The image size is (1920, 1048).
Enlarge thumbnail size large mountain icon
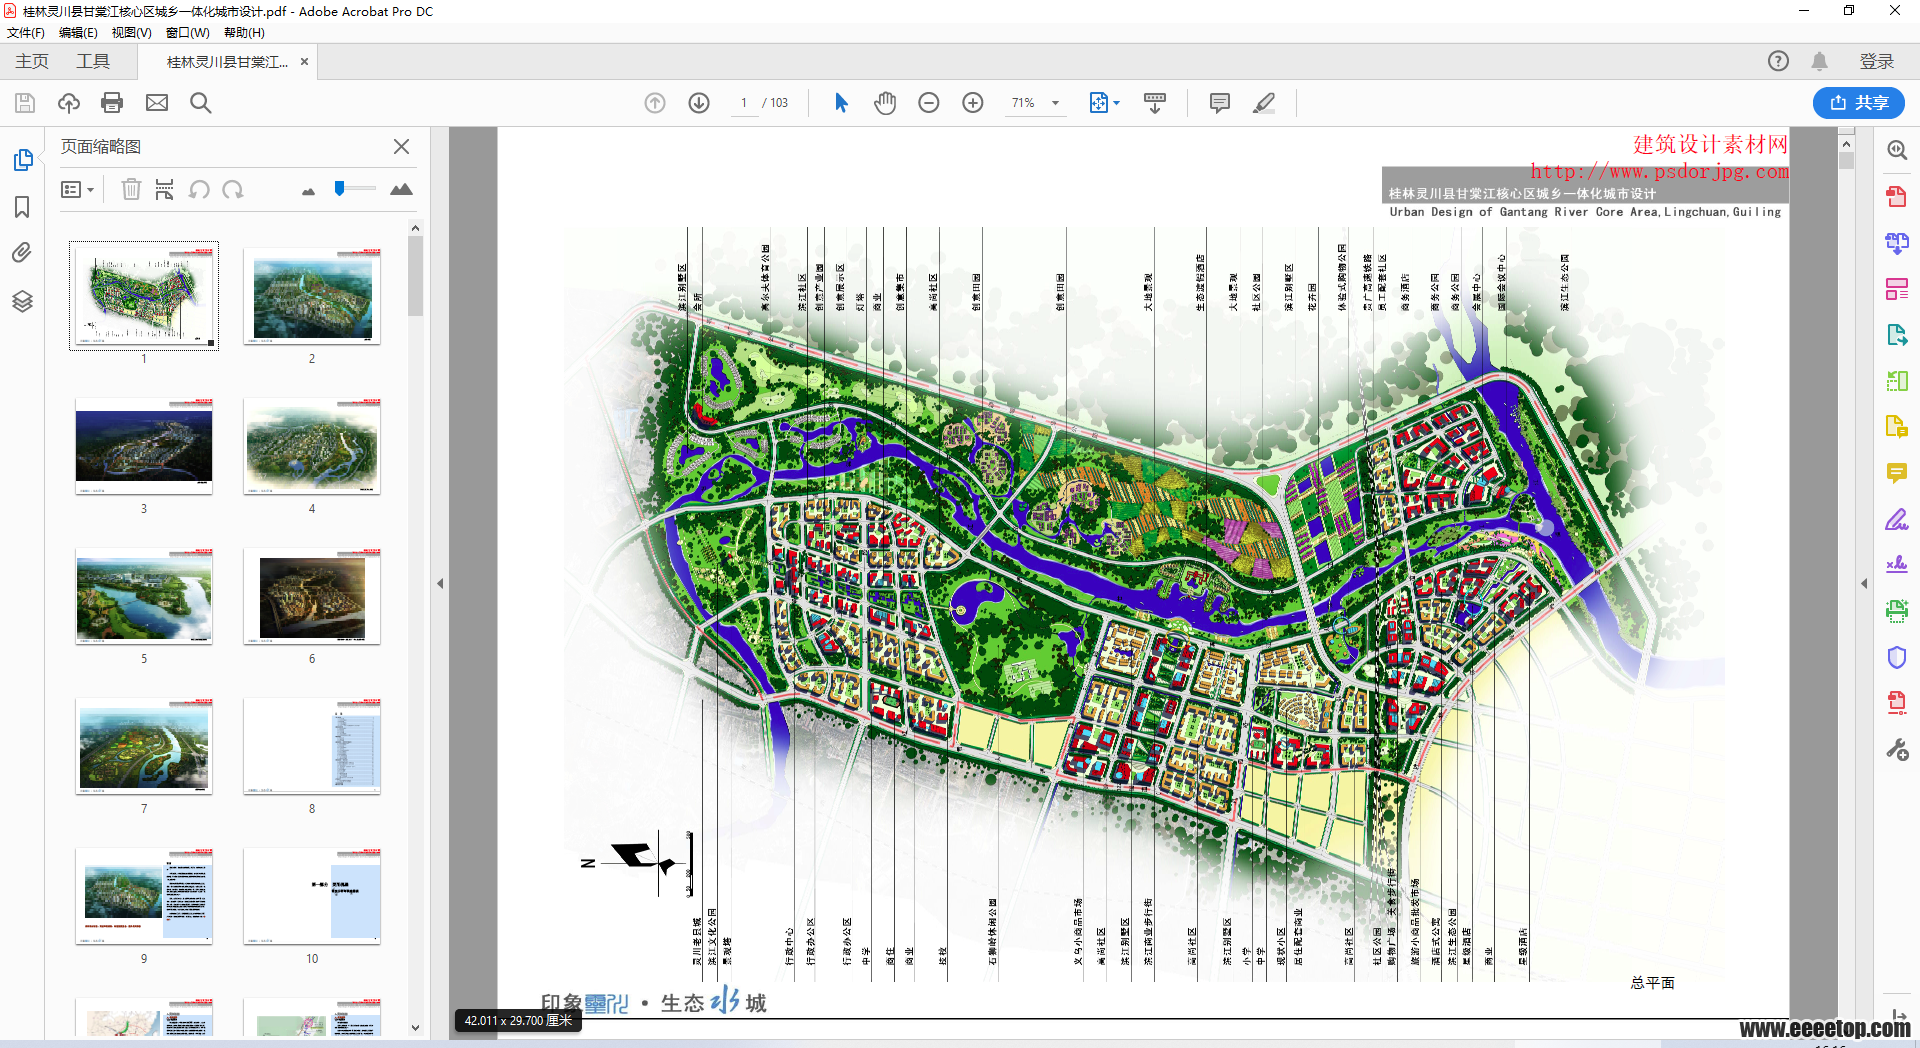click(x=401, y=189)
